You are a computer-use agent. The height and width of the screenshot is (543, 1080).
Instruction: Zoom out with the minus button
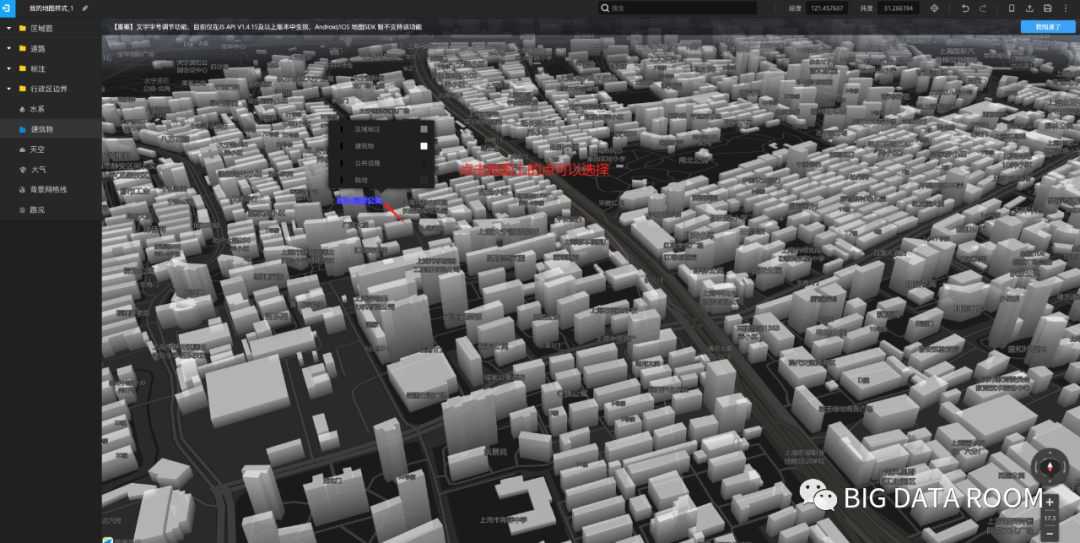coord(1050,533)
